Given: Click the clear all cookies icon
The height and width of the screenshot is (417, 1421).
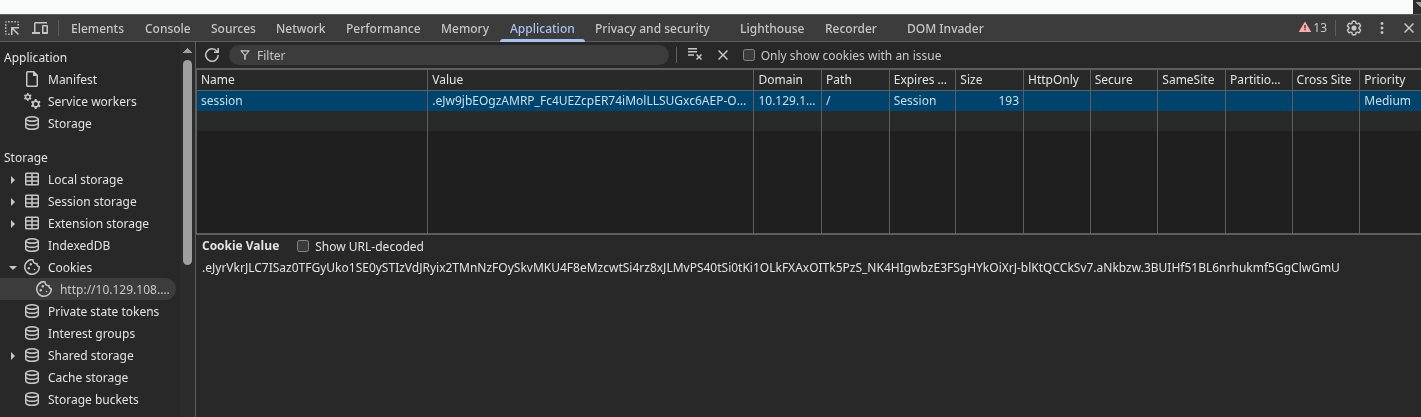Looking at the screenshot, I should click(x=695, y=55).
